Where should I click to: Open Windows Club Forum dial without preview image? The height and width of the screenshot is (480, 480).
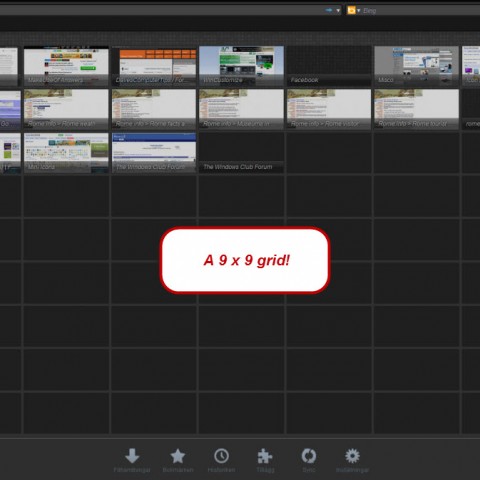pyautogui.click(x=241, y=153)
